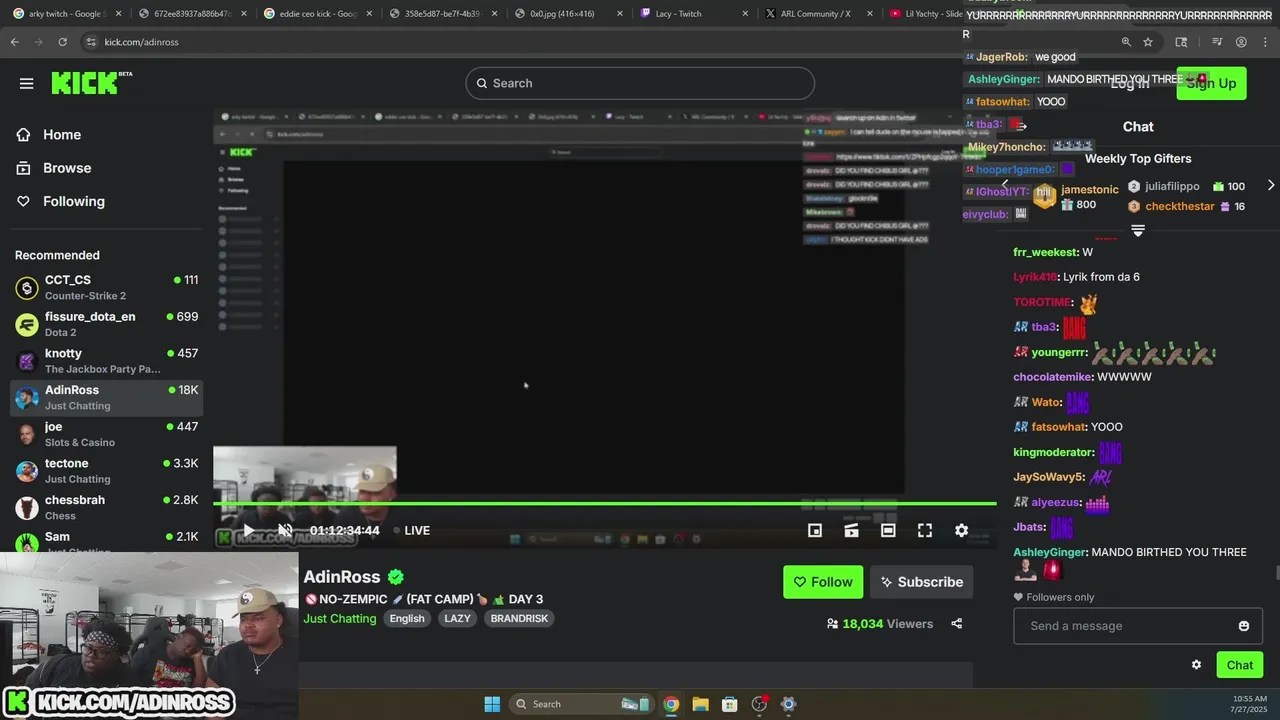Show next Weekly Top Gifters
The image size is (1280, 720).
pos(1271,186)
